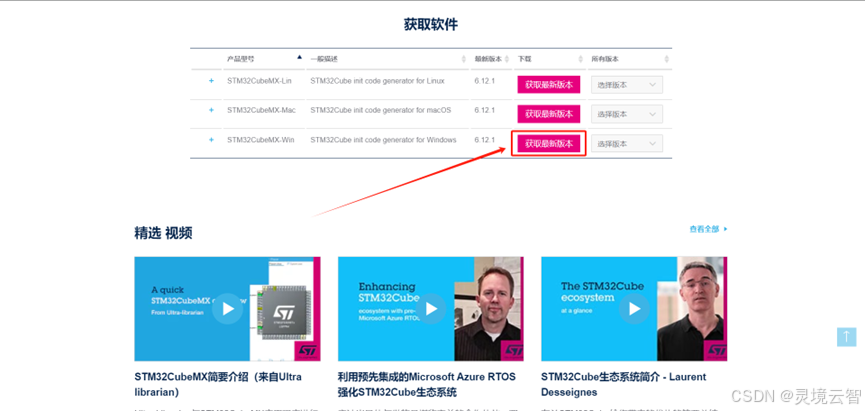Get latest version for STM32CubeMX-Lin
This screenshot has width=865, height=411.
(x=548, y=85)
